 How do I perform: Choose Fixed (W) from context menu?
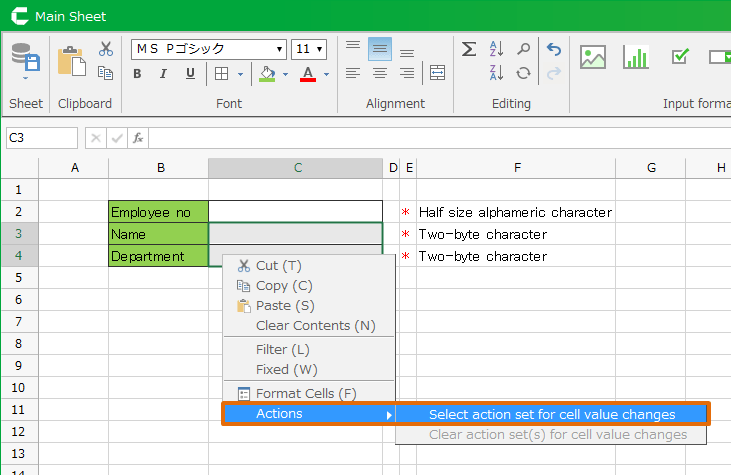click(x=309, y=370)
